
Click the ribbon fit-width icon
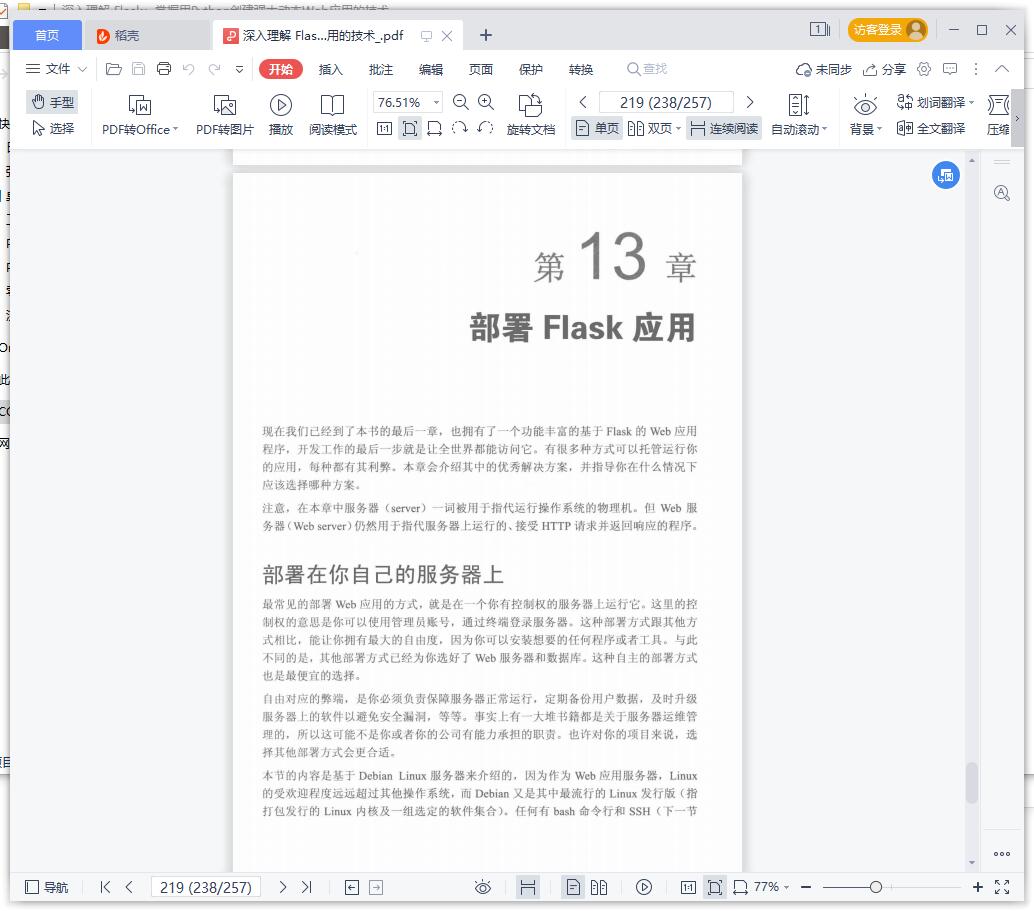click(435, 128)
